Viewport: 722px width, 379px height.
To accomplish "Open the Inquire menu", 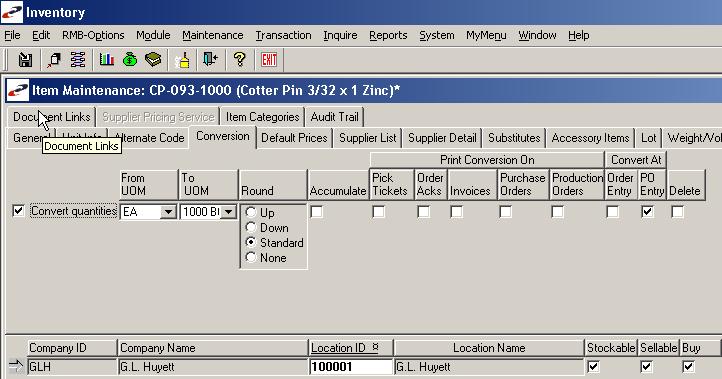I will pos(340,35).
